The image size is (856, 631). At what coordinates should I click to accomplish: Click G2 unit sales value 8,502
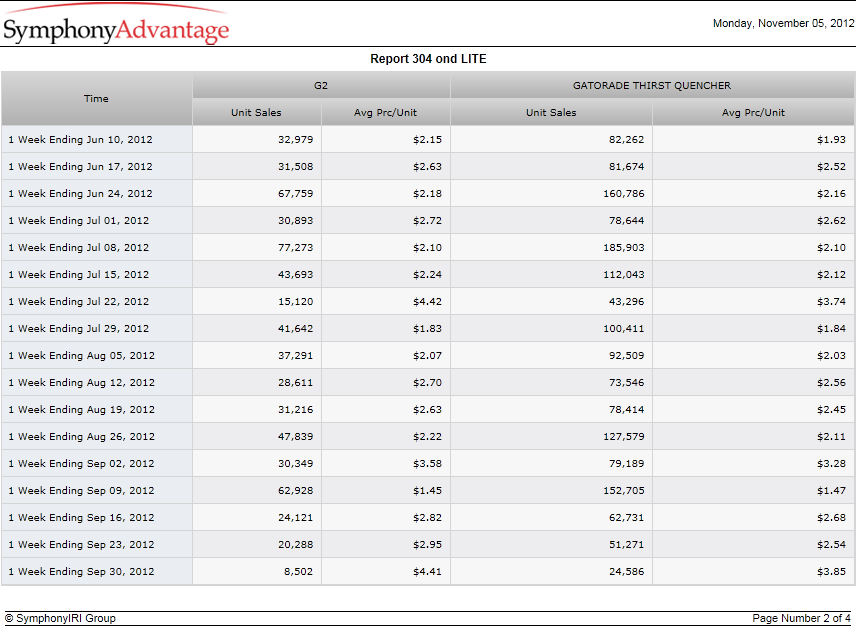(298, 572)
